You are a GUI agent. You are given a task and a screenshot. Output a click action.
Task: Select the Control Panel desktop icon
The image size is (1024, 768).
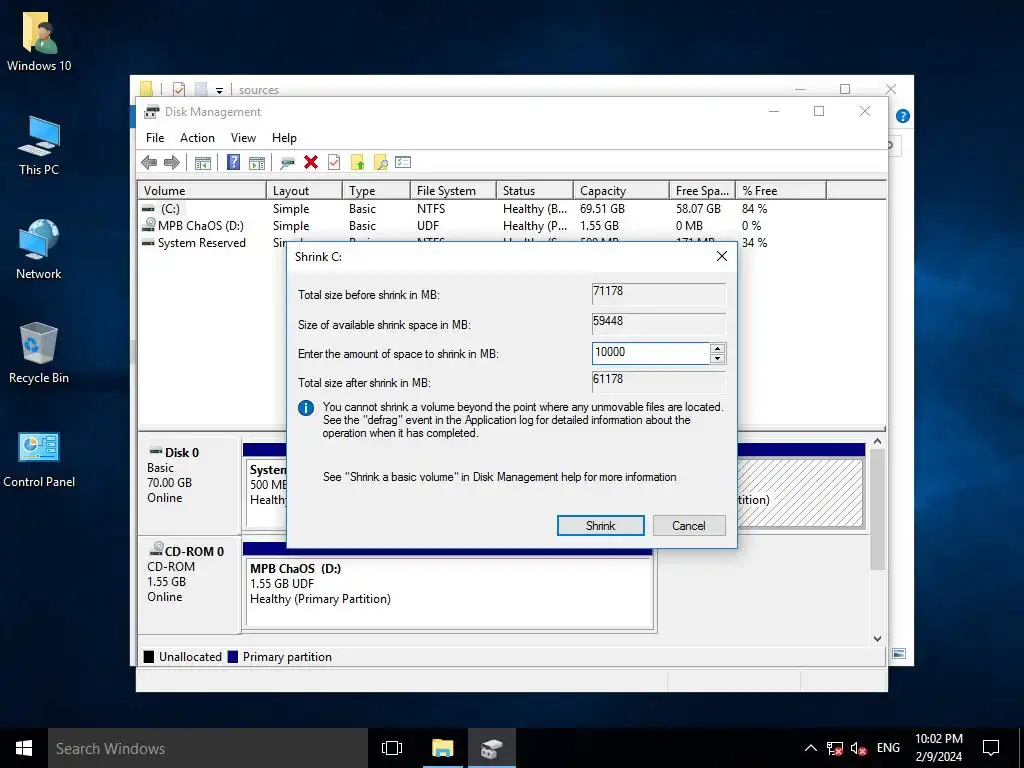(39, 459)
